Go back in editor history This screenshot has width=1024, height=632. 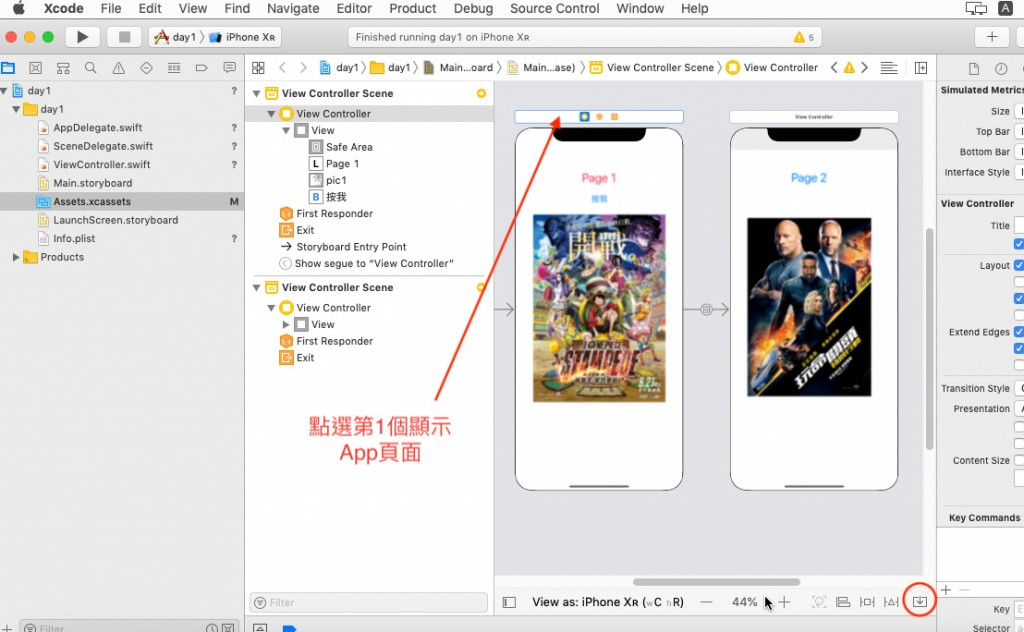coord(282,68)
